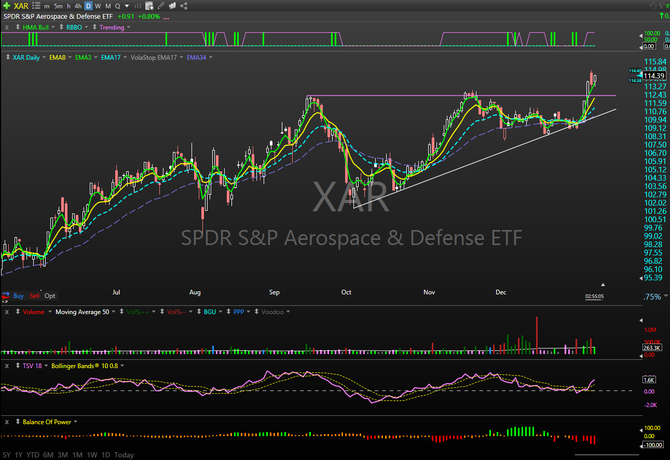Viewport: 670px width, 460px height.
Task: Open the EMA3 settings dropdown
Action: pyautogui.click(x=96, y=57)
